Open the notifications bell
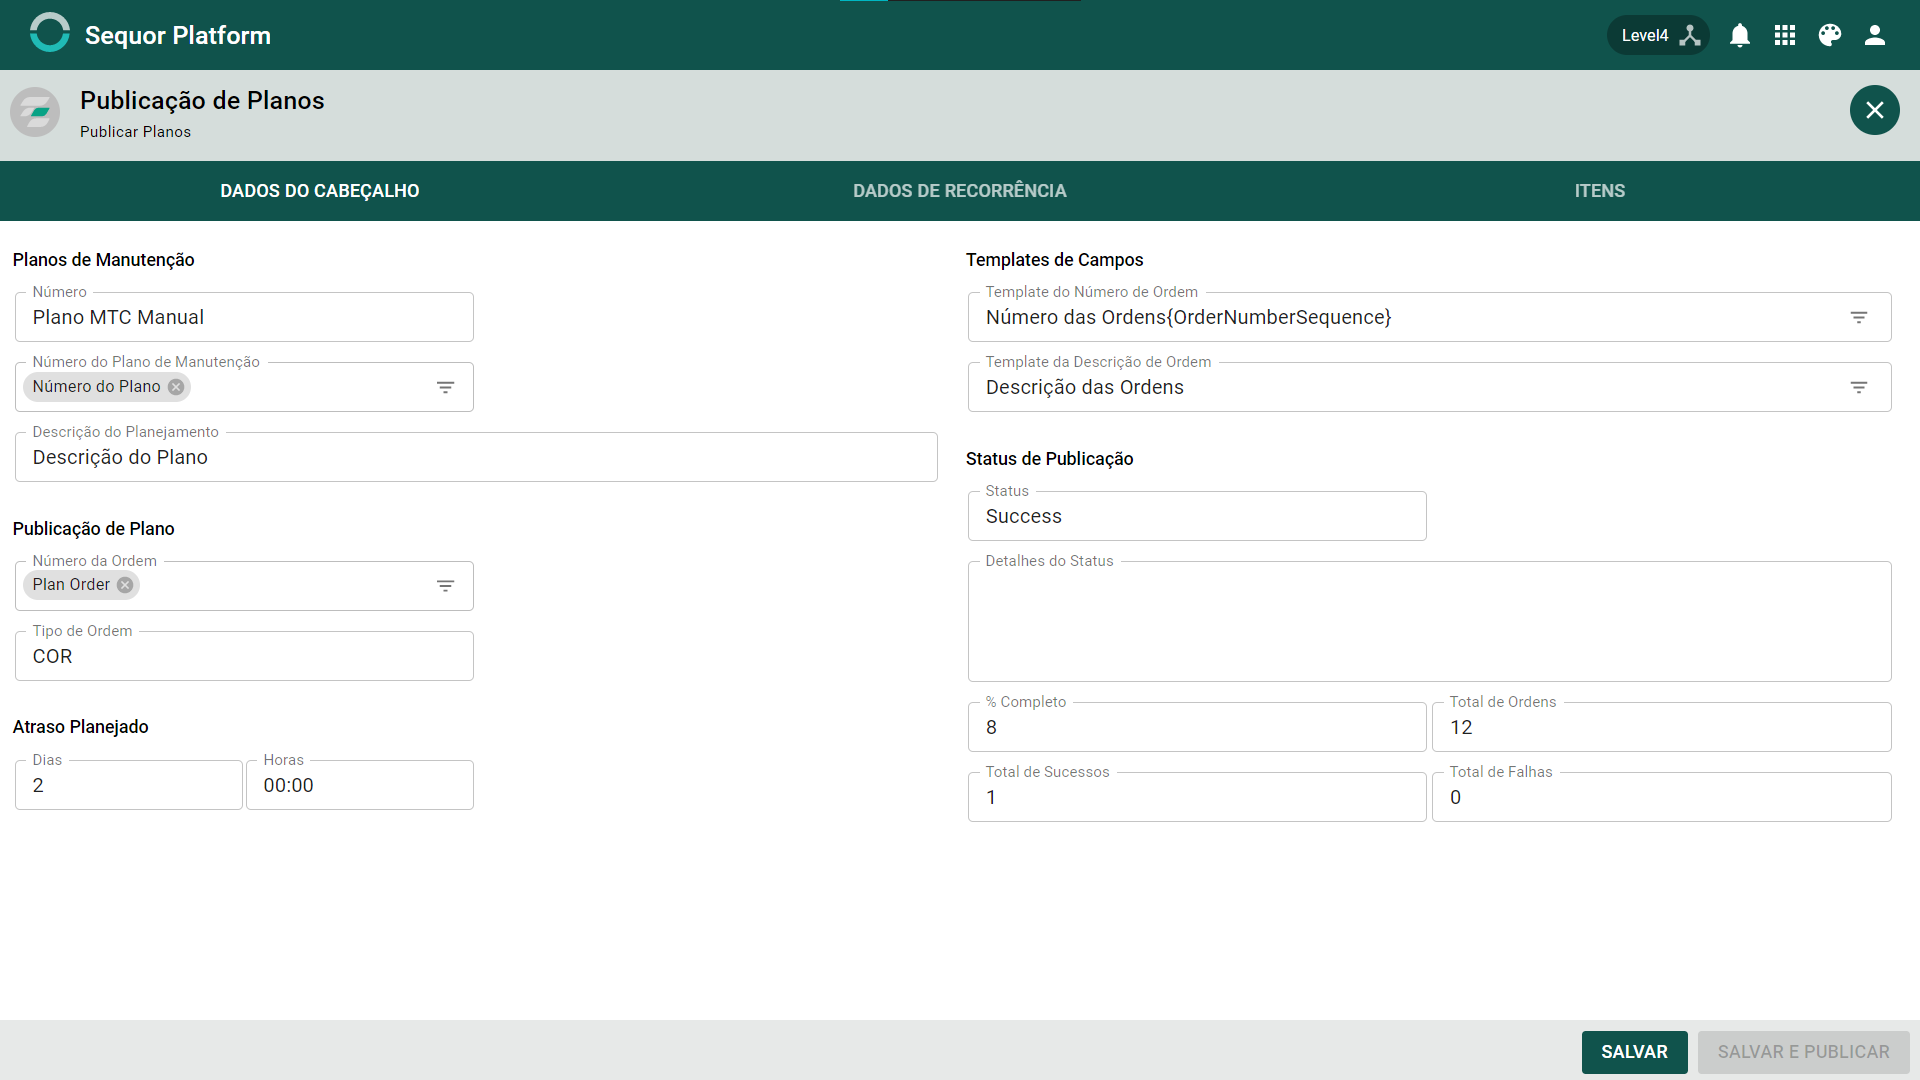 (x=1740, y=35)
